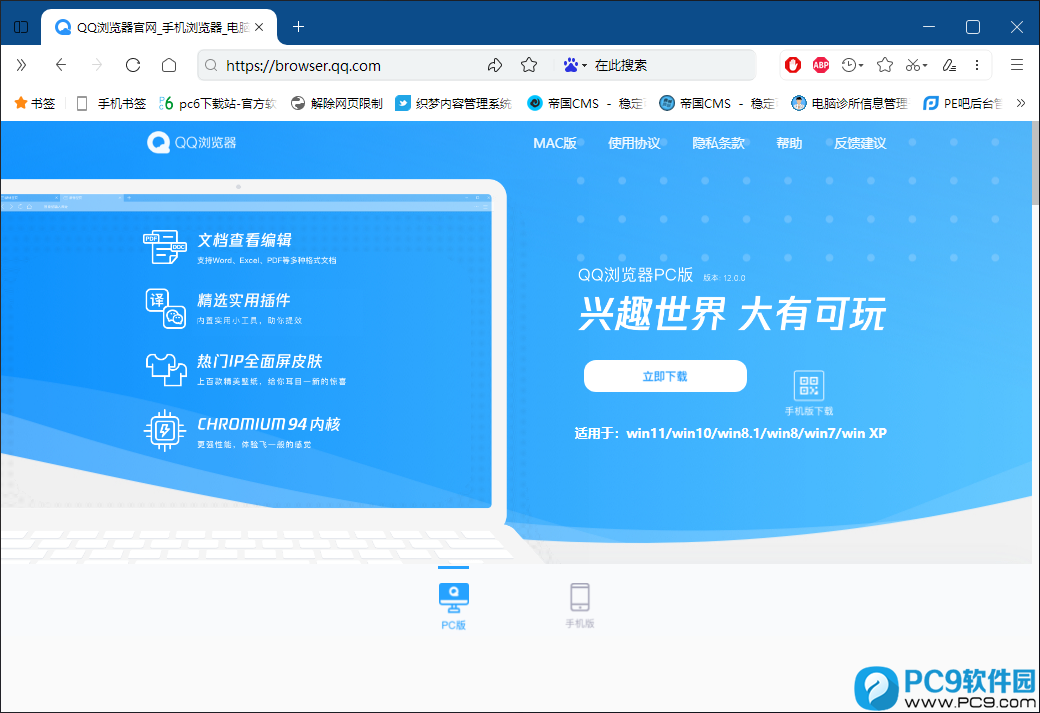Screen dimensions: 1040x713
Task: Open 解除网页限制 bookmark
Action: (337, 103)
